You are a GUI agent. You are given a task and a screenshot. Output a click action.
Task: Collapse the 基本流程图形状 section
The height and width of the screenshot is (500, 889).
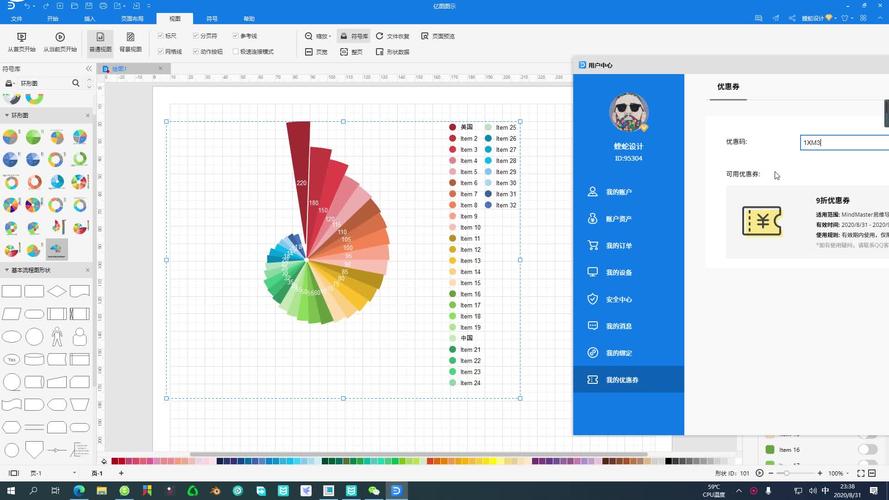pos(7,270)
